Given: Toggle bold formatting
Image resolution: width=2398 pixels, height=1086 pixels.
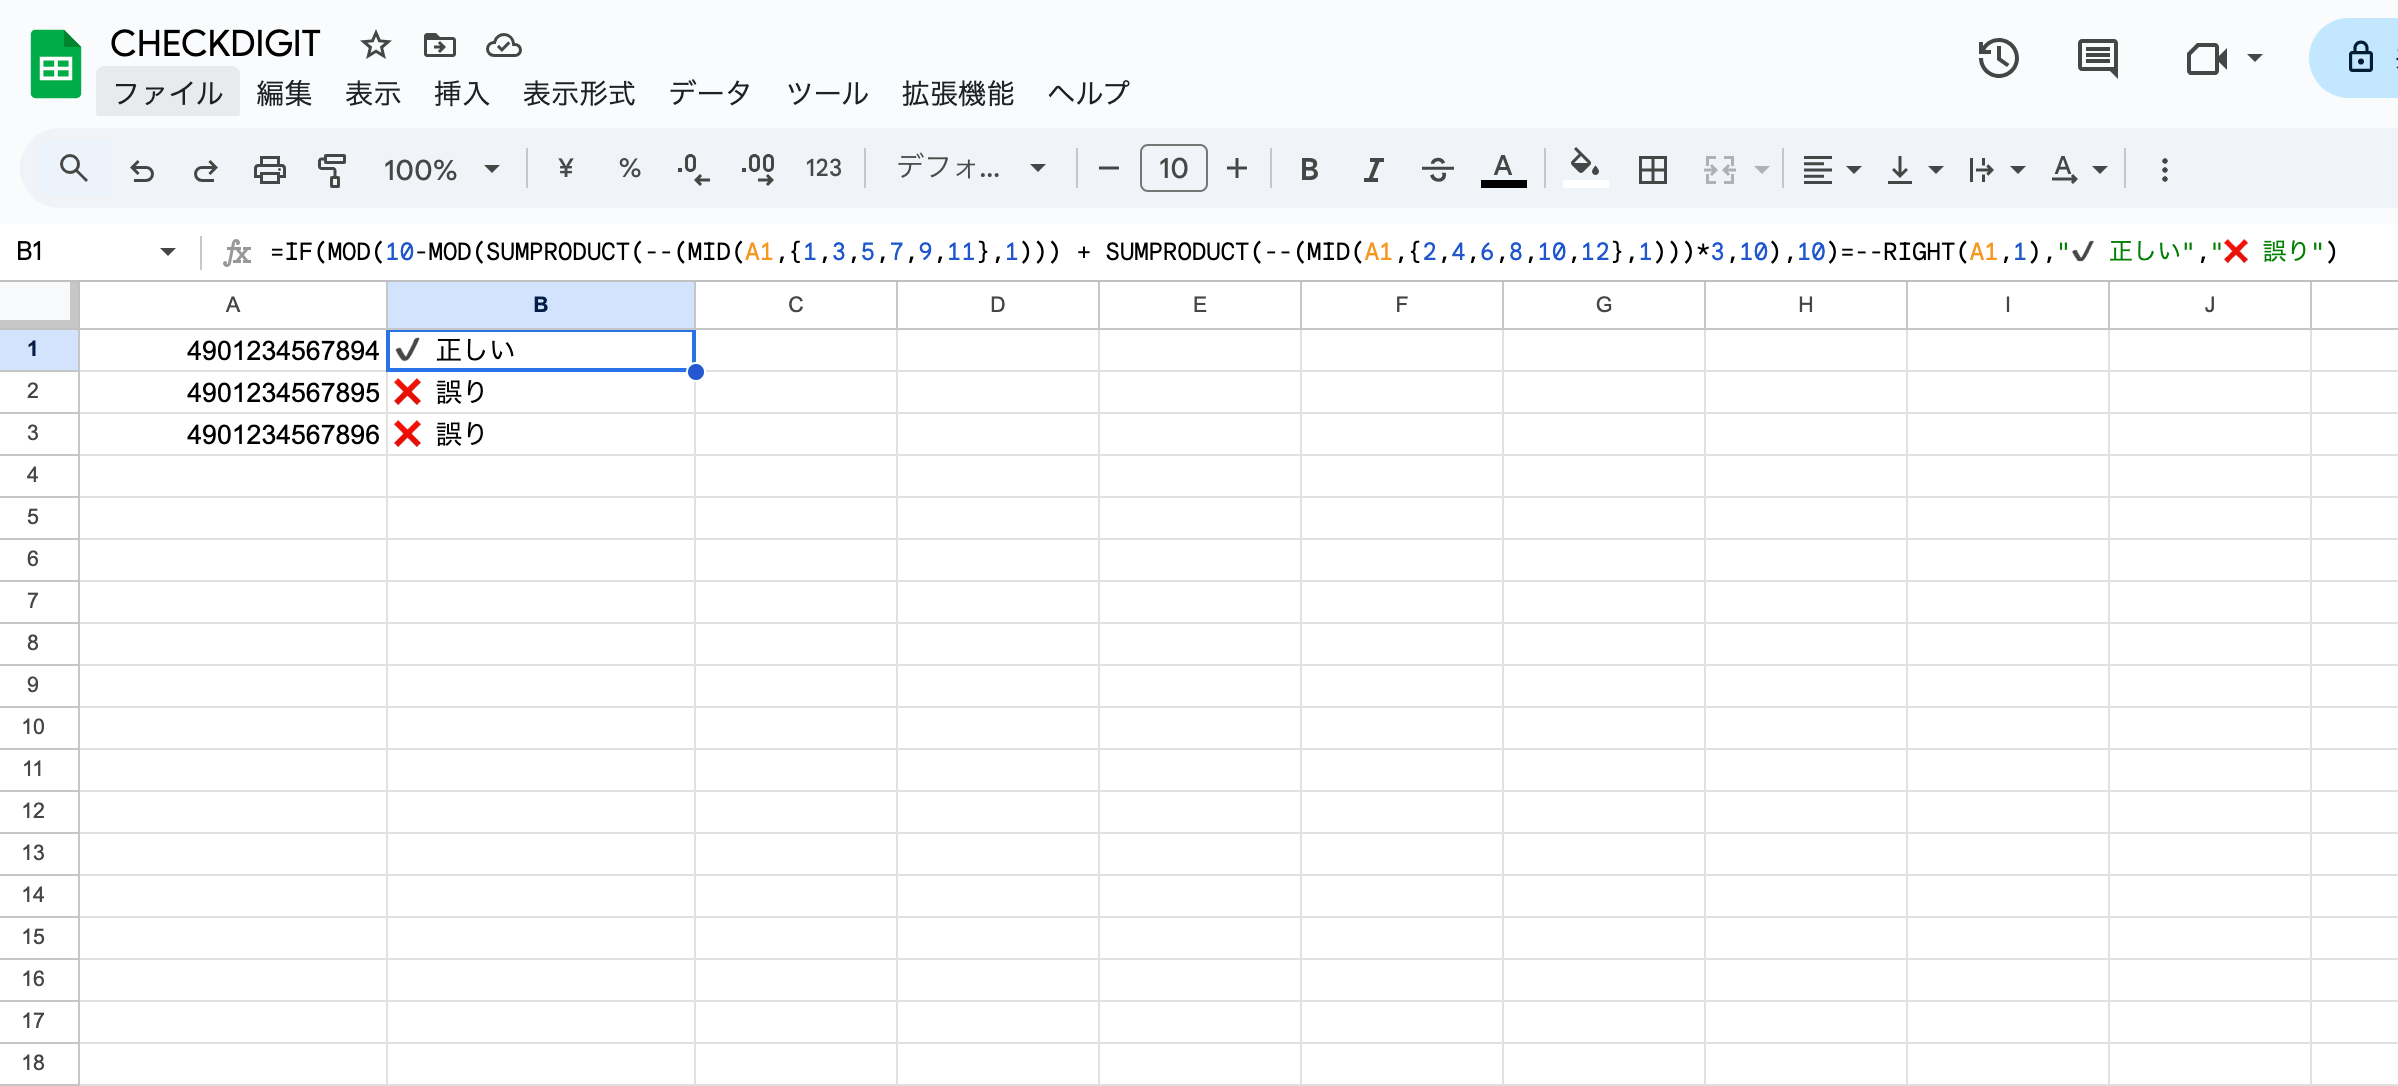Looking at the screenshot, I should [1308, 169].
